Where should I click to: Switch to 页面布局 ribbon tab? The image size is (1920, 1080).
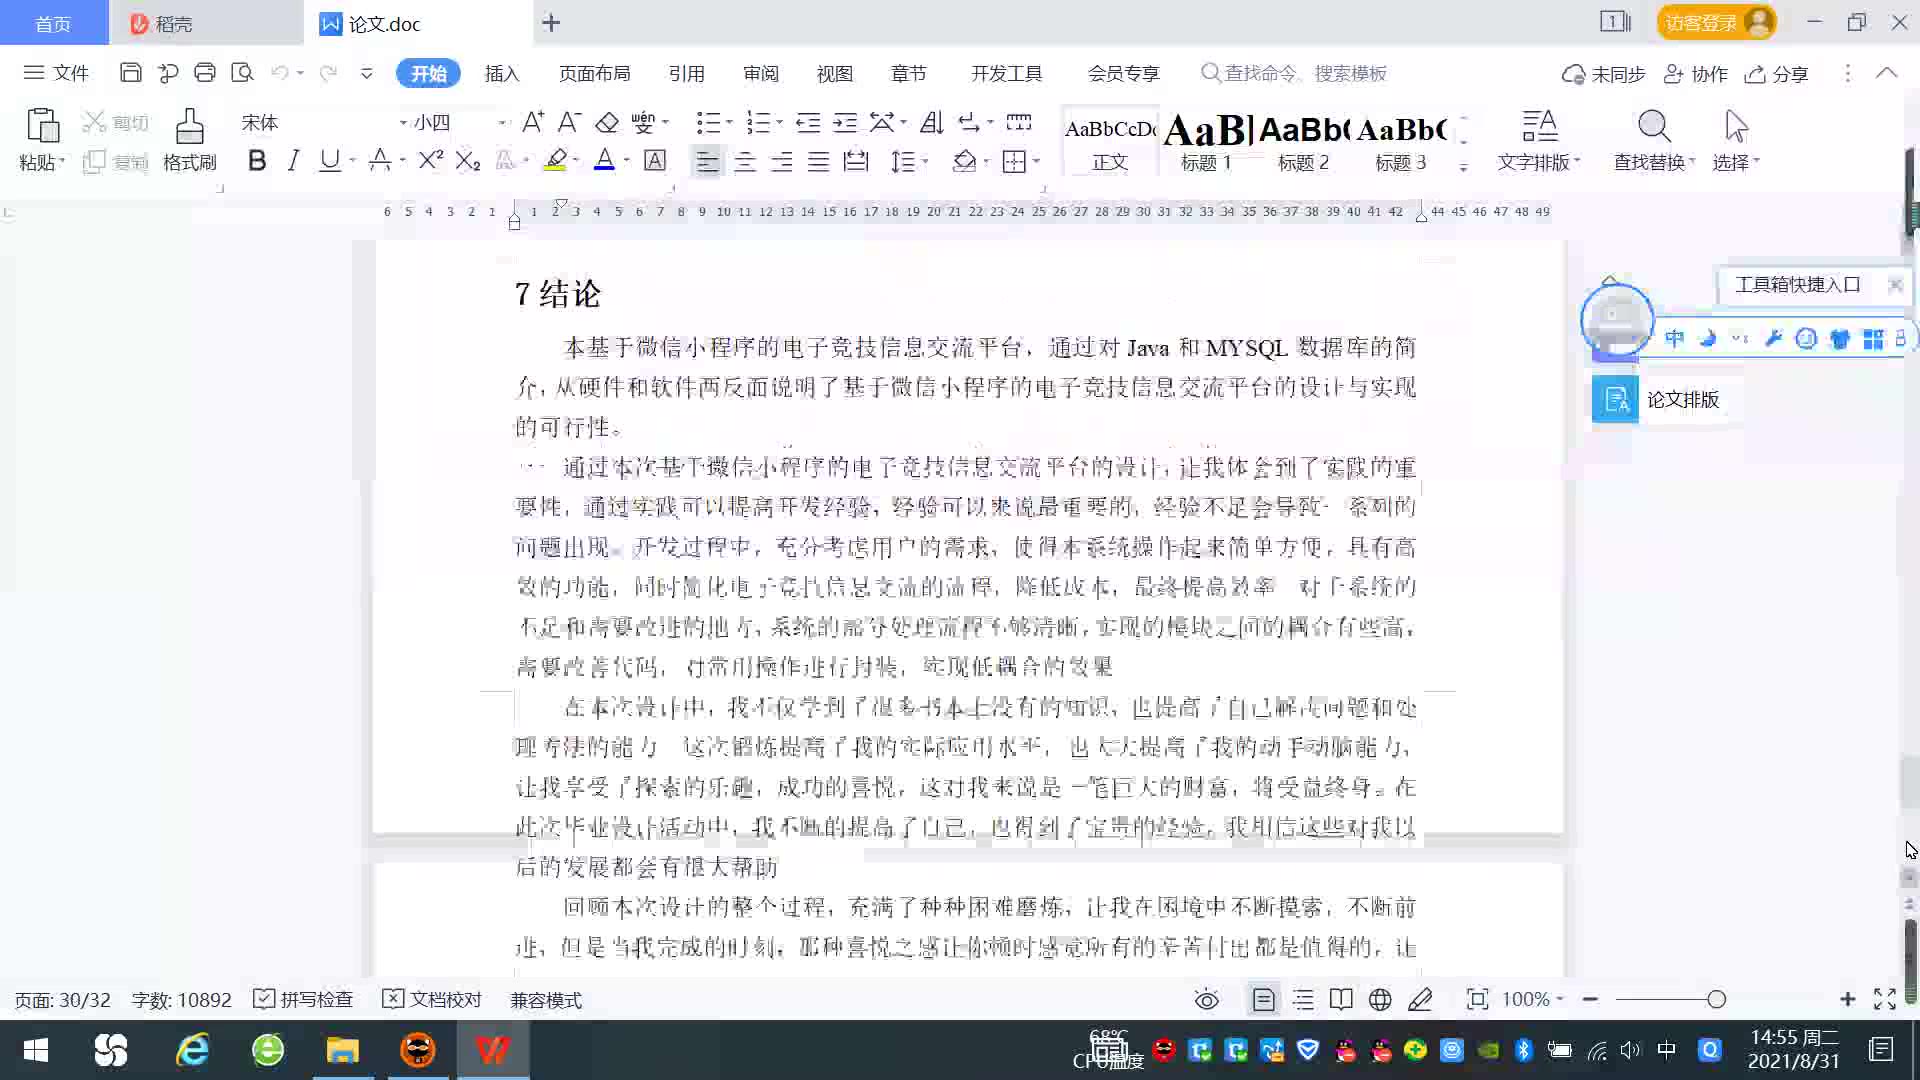[594, 73]
